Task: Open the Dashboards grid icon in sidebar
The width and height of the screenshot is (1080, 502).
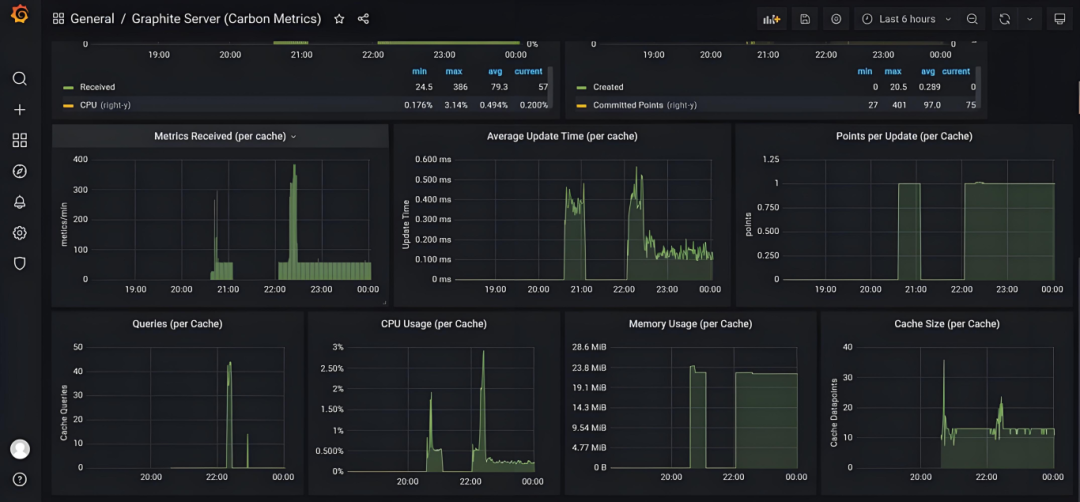Action: [x=20, y=140]
